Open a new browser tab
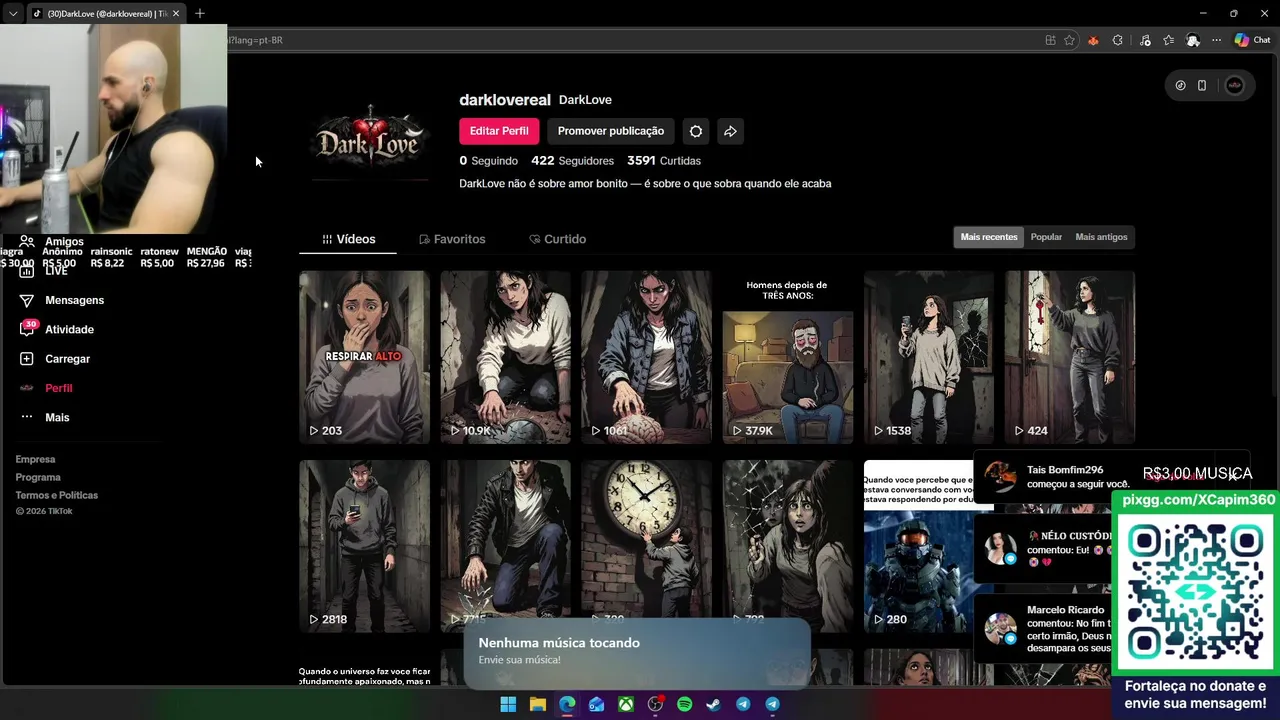The image size is (1280, 720). (200, 13)
